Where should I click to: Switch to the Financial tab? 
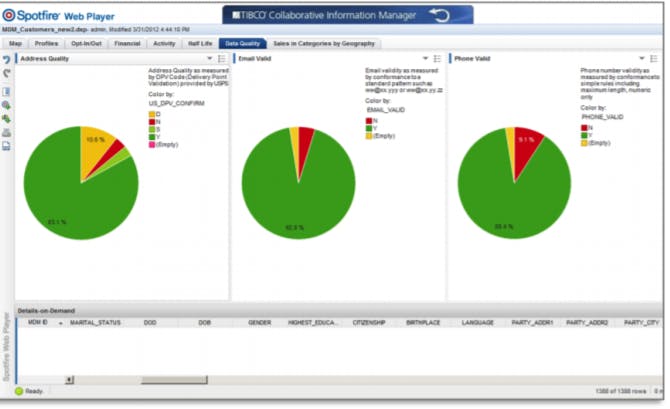(127, 44)
